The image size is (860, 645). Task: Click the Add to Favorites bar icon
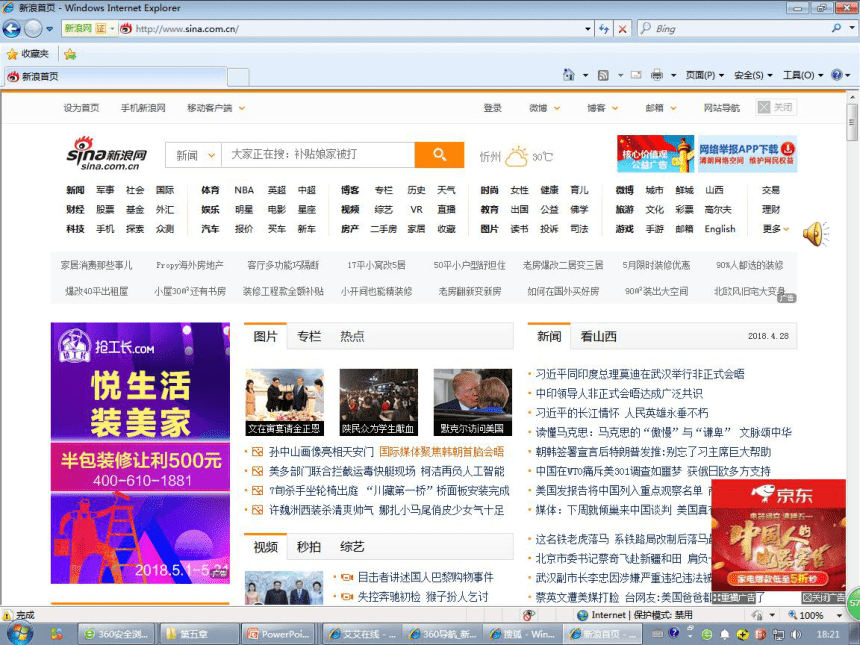click(x=70, y=54)
